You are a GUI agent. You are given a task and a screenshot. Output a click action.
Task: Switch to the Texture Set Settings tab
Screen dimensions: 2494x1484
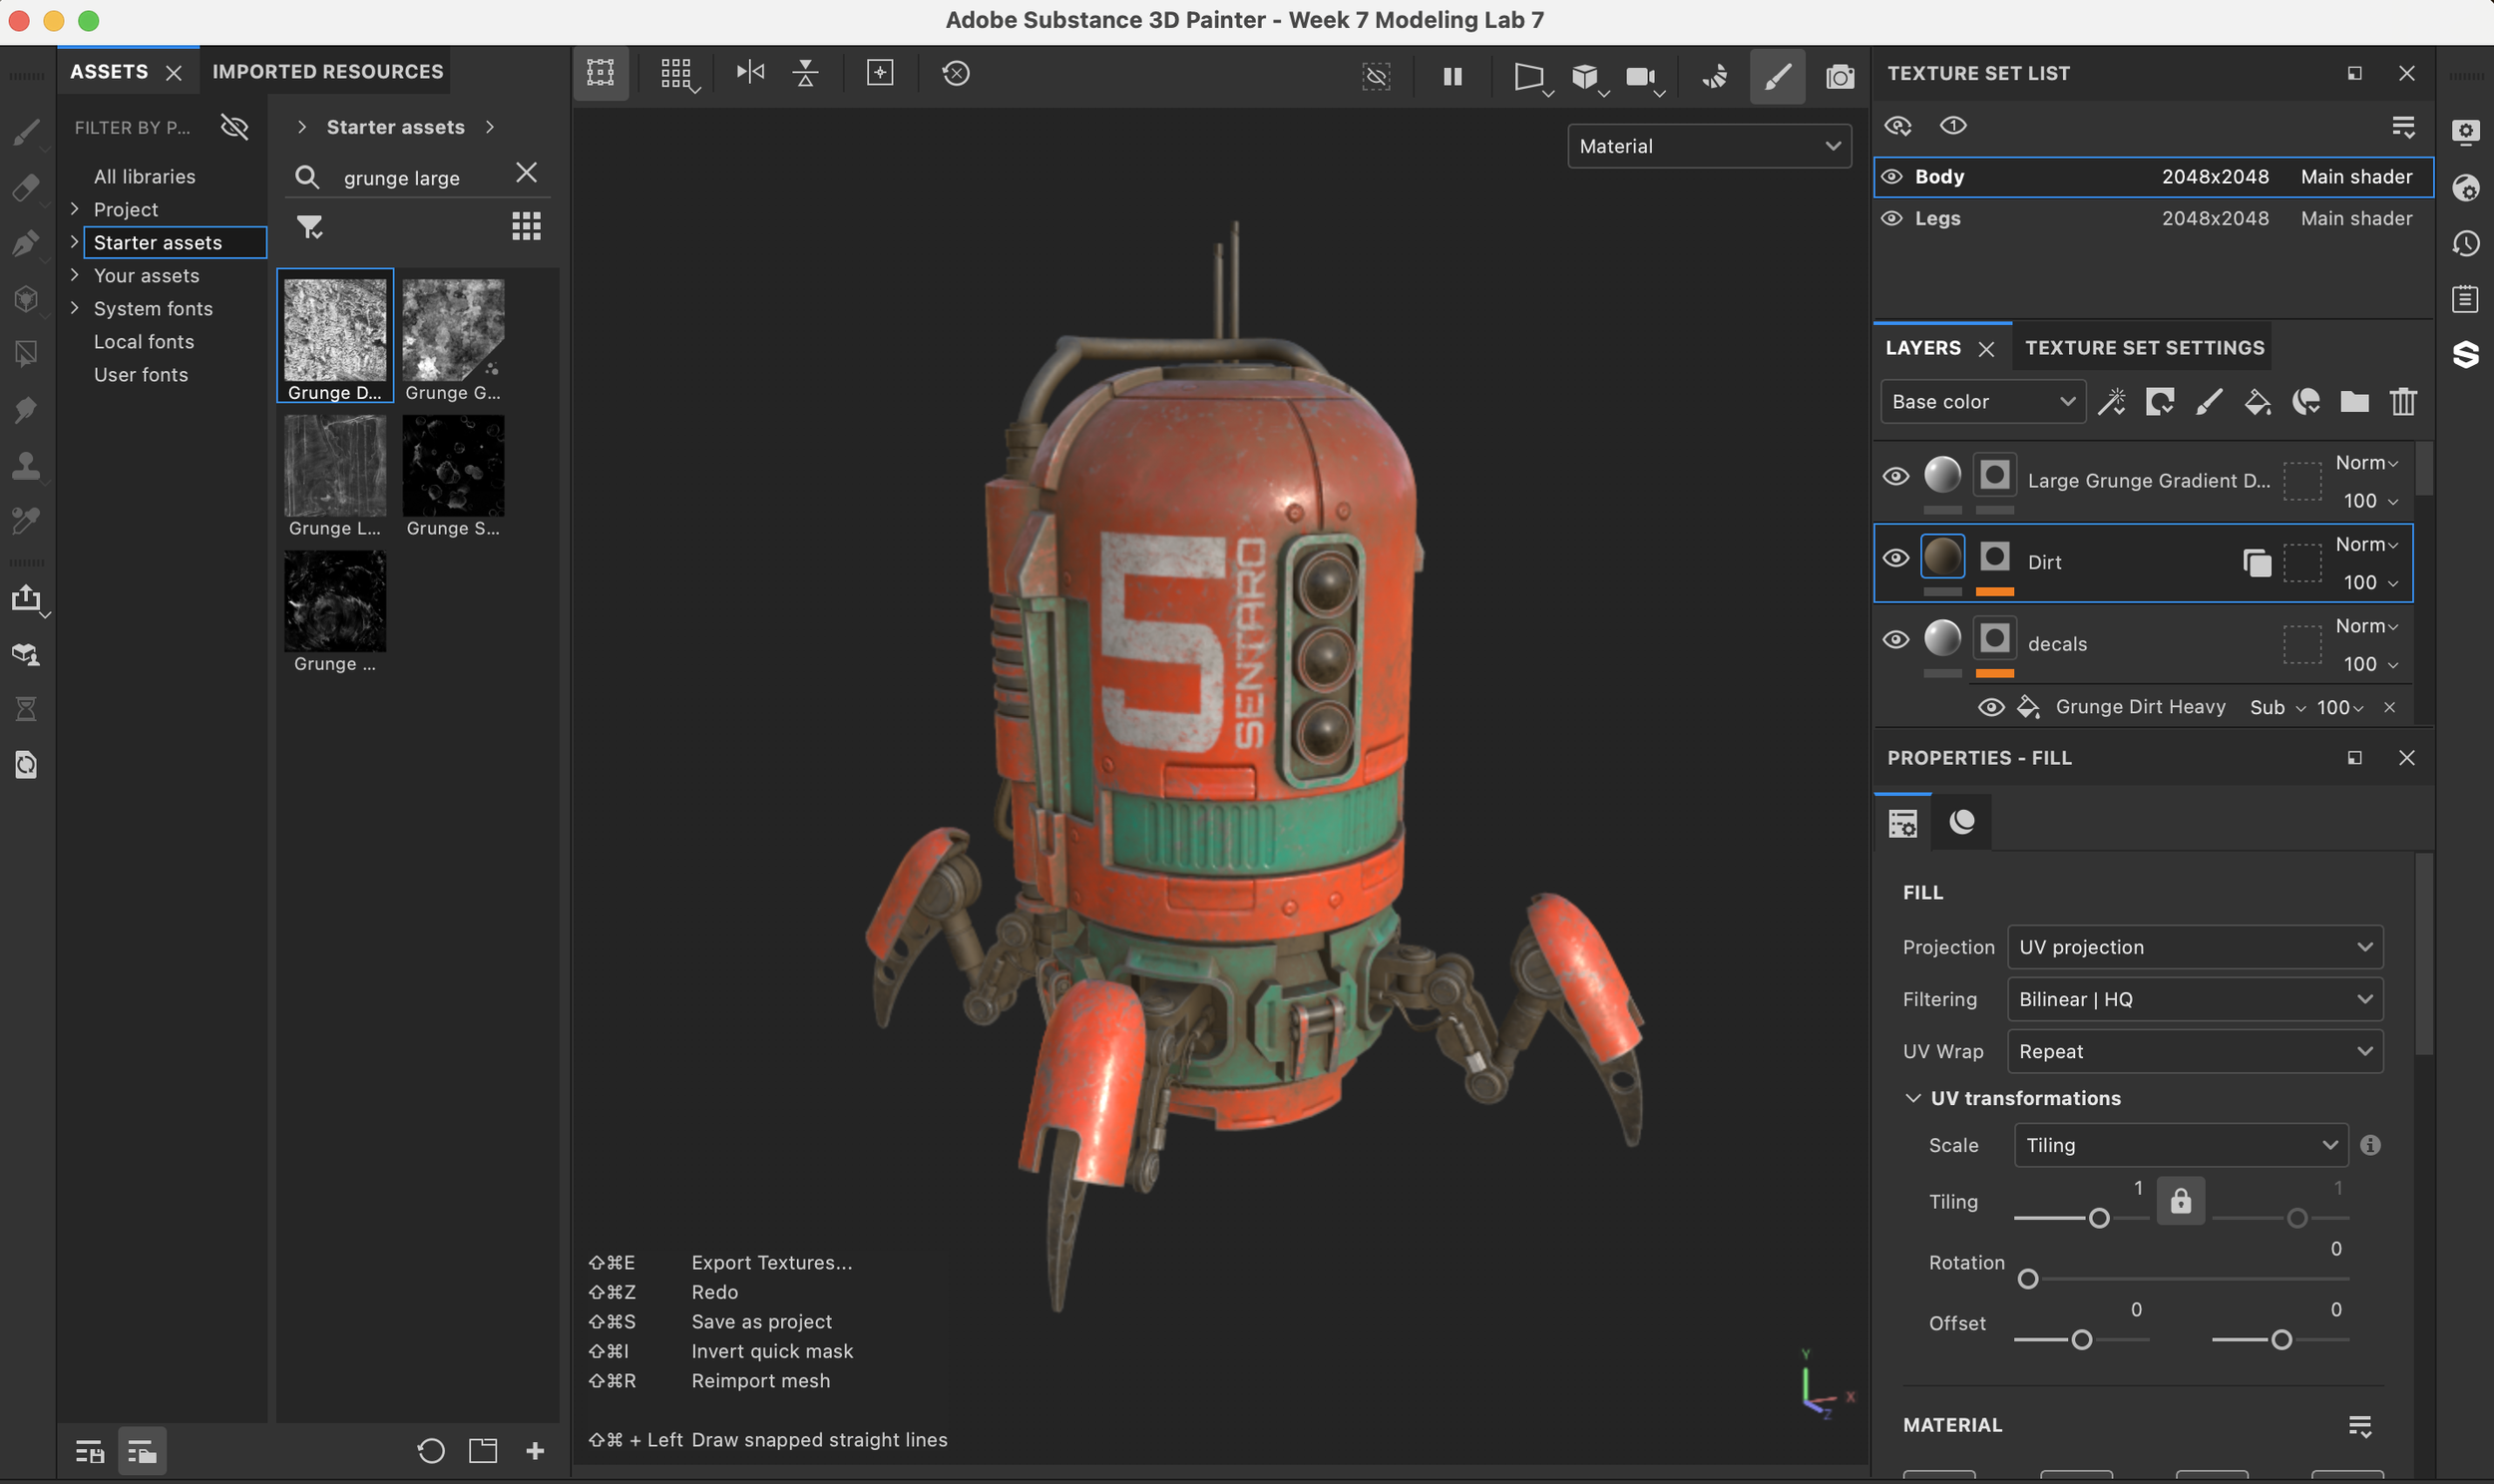2144,347
